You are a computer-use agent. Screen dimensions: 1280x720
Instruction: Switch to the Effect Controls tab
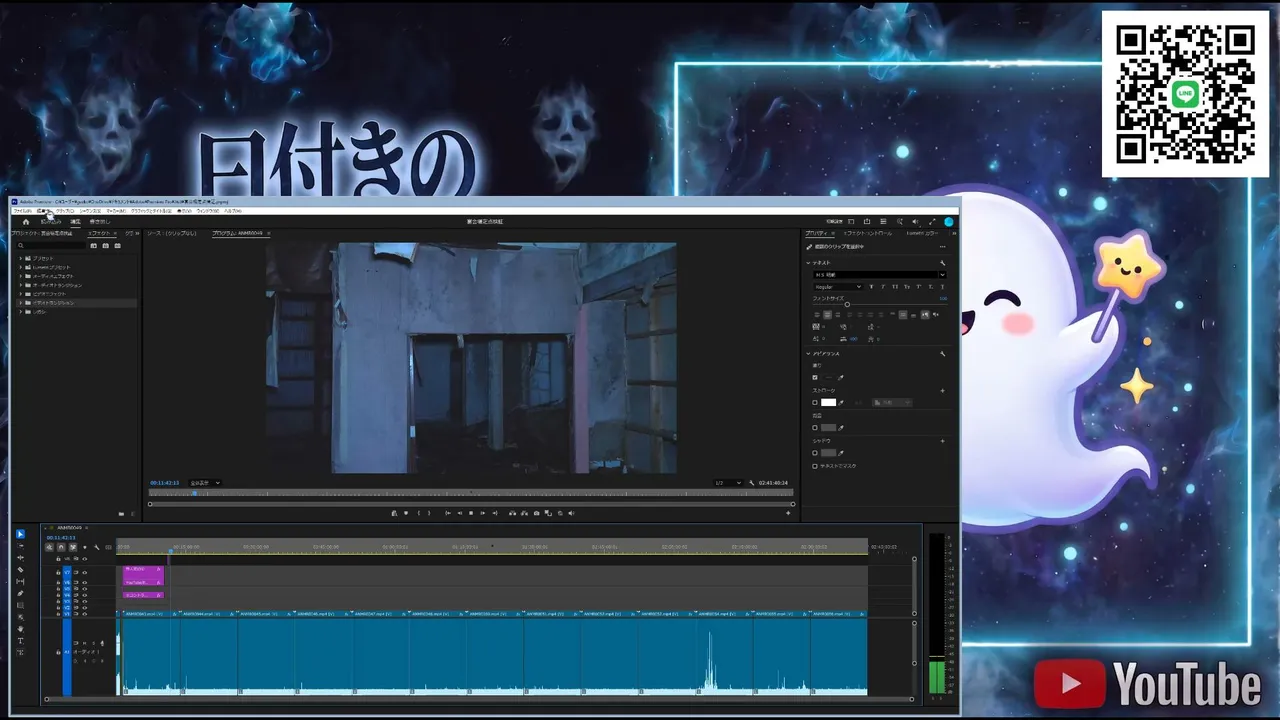pos(867,233)
